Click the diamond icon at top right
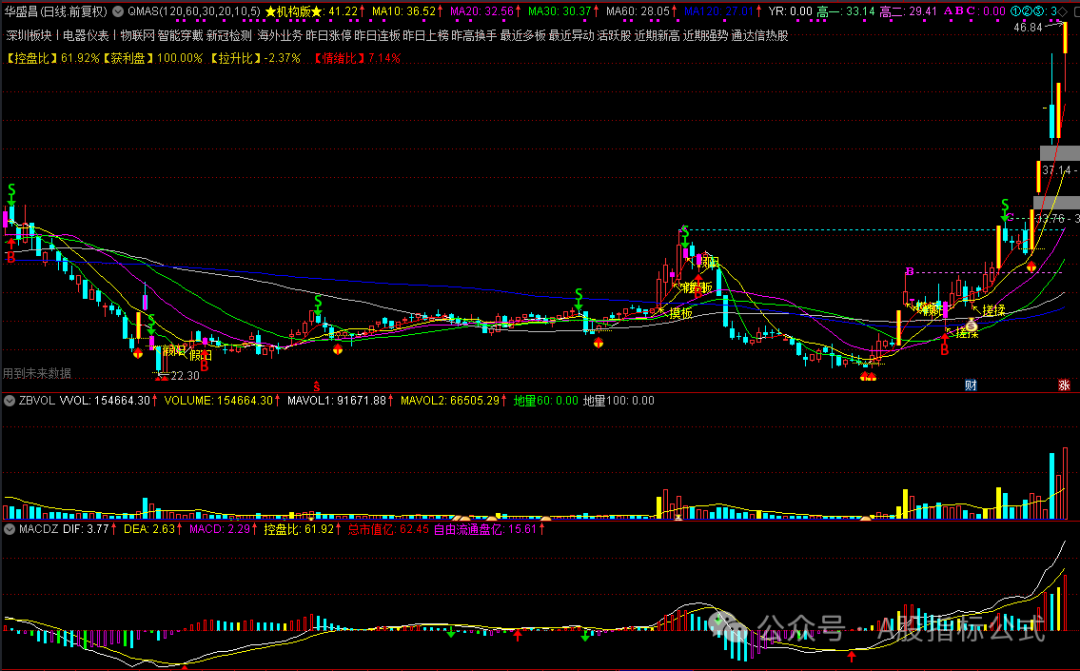The height and width of the screenshot is (671, 1080). (x=1061, y=12)
